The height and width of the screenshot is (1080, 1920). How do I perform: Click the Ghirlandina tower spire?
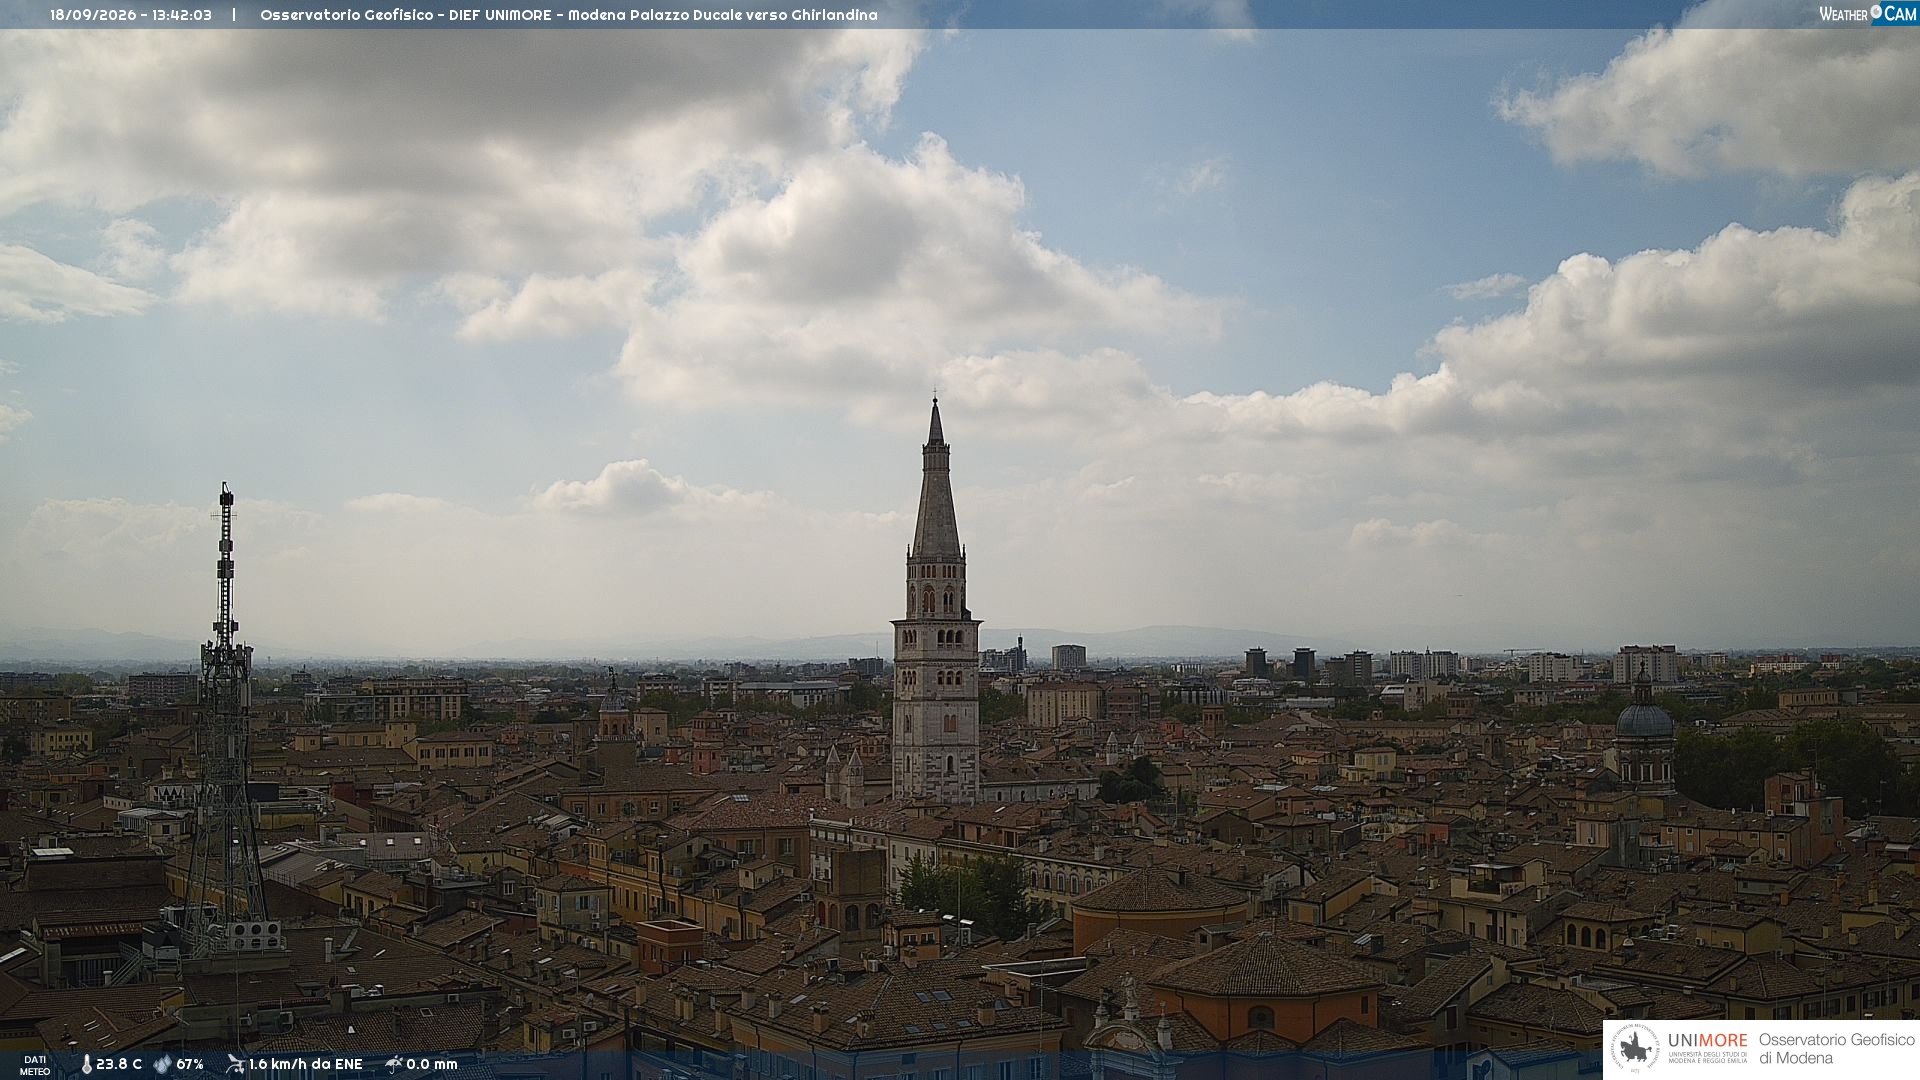pyautogui.click(x=936, y=478)
